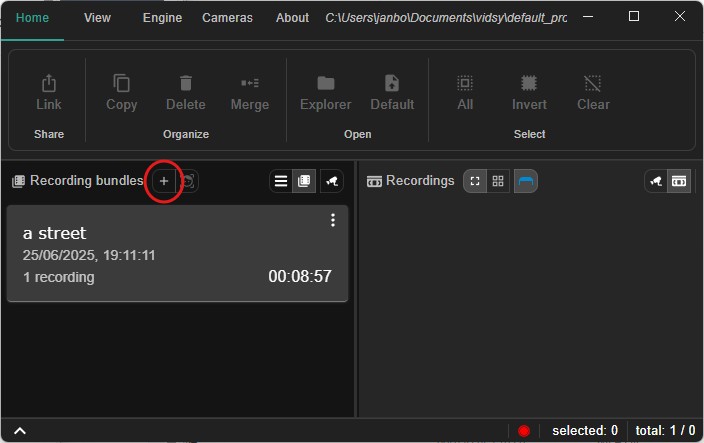Click the Recording bundles panel title
704x443 pixels.
[x=86, y=180]
